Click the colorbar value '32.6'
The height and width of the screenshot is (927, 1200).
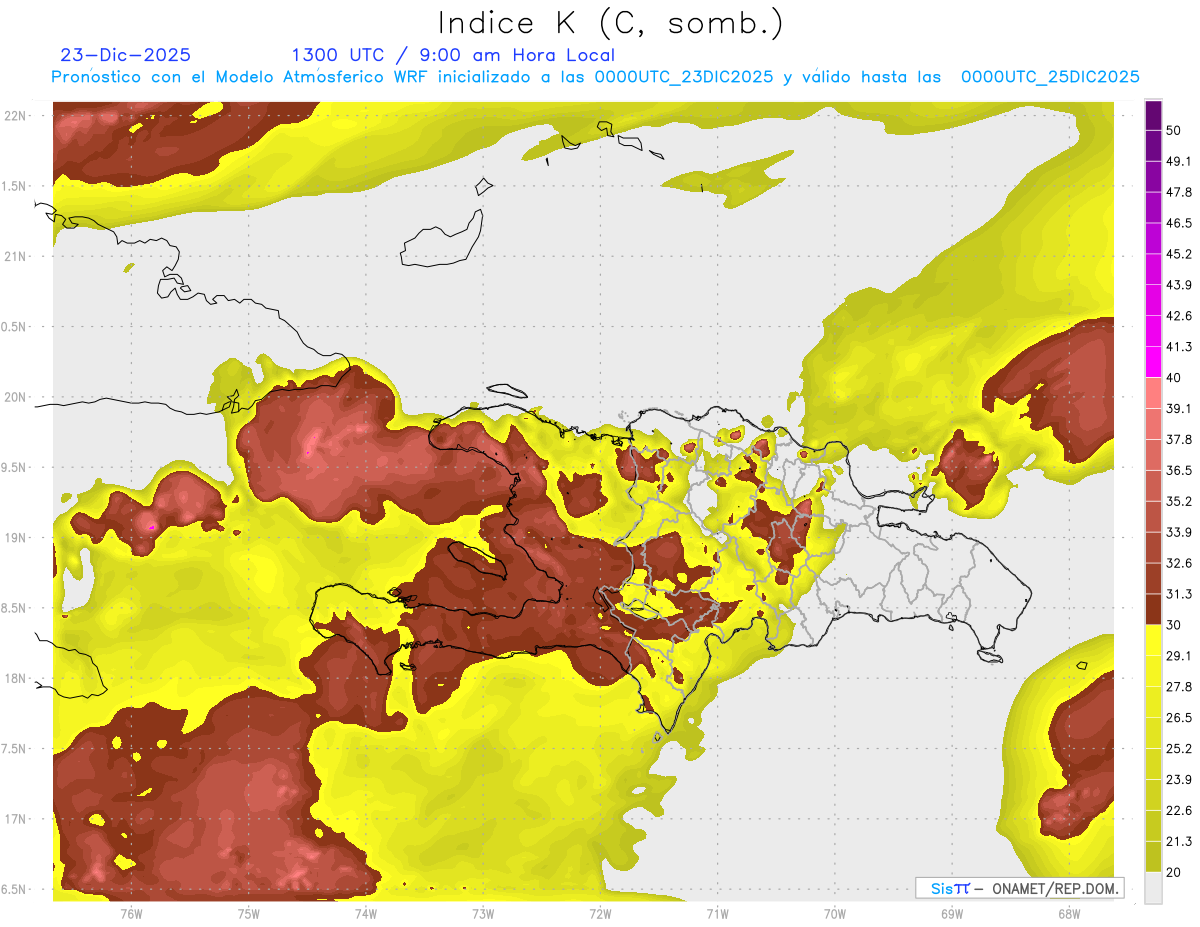pos(1179,563)
